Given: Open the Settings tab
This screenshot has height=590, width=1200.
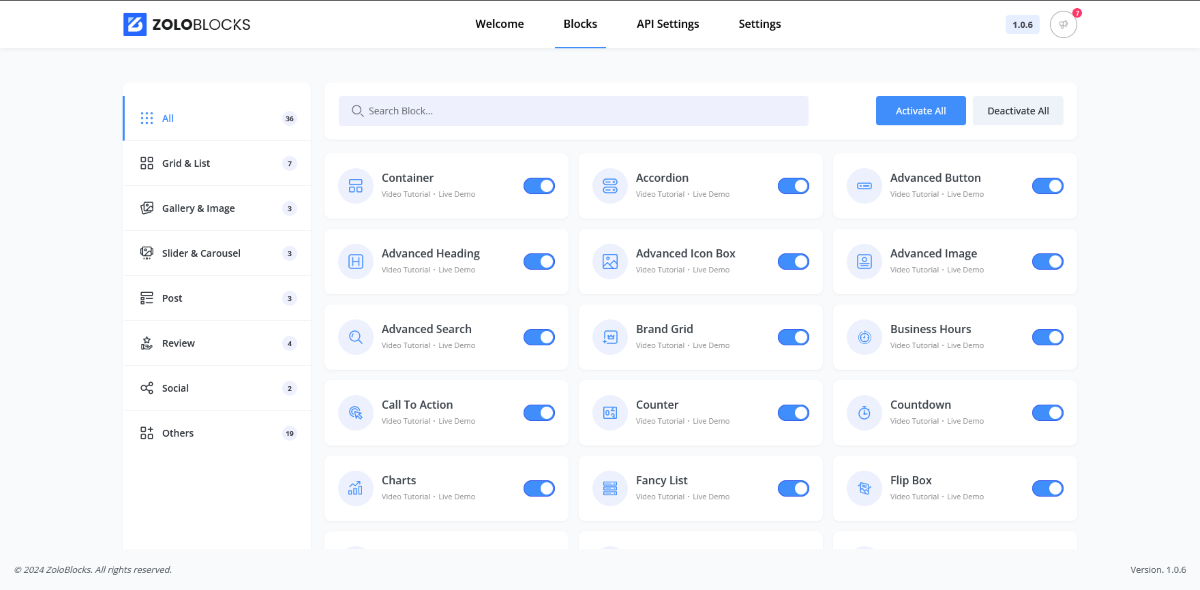Looking at the screenshot, I should [x=760, y=24].
